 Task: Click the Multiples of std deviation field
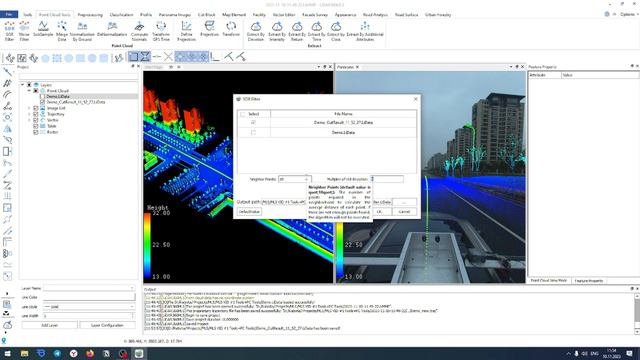coord(387,179)
